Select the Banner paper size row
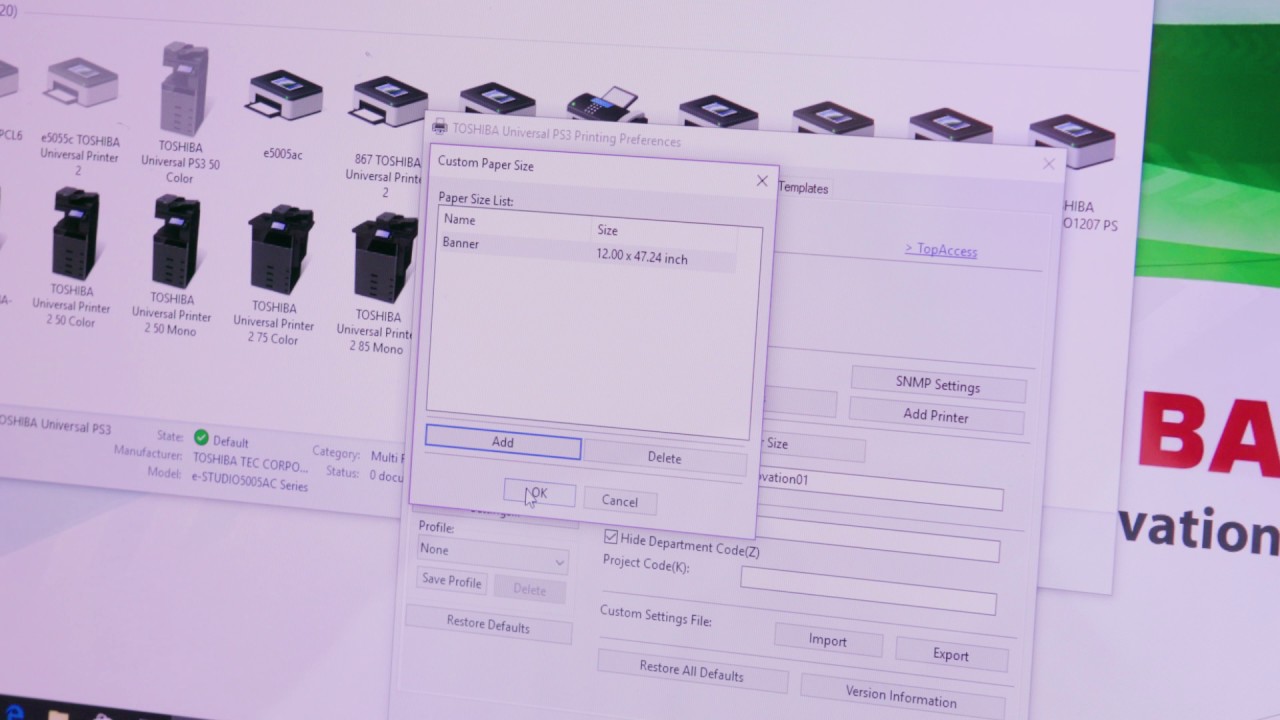This screenshot has height=720, width=1280. click(x=588, y=251)
